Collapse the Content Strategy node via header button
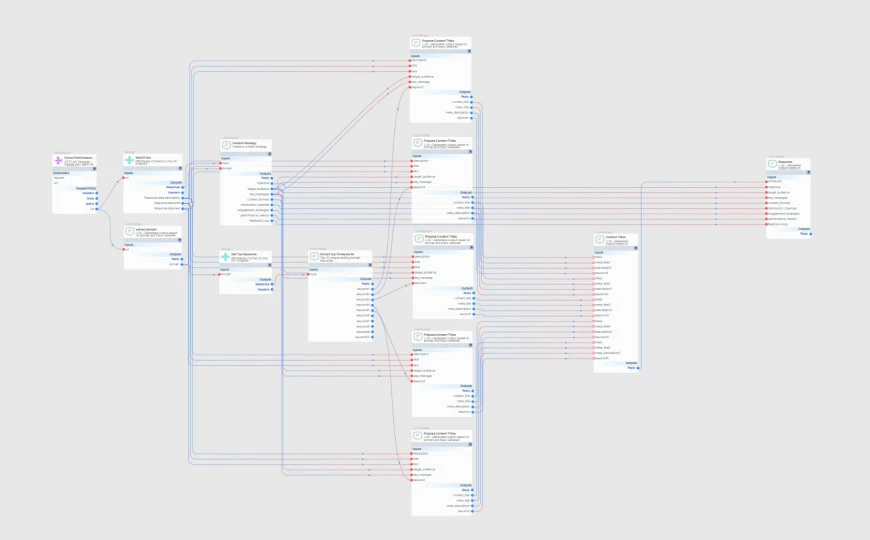Image resolution: width=870 pixels, height=540 pixels. 270,154
